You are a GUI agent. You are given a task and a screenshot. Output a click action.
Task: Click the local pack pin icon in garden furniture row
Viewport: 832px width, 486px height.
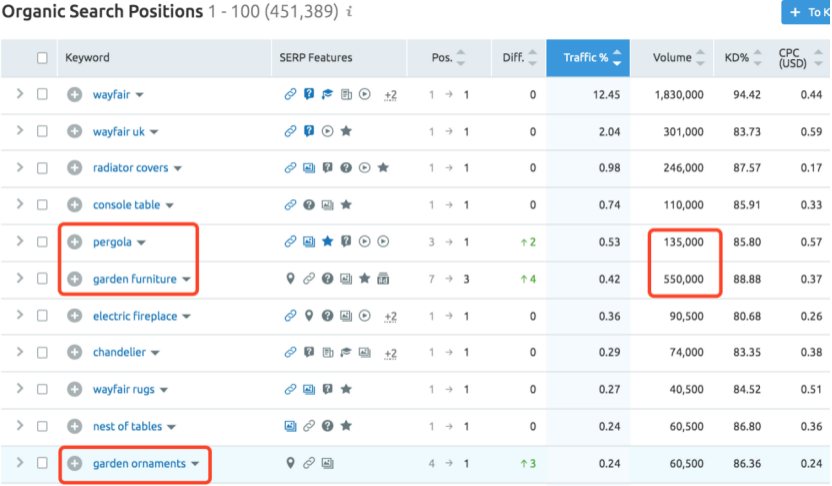(x=290, y=279)
